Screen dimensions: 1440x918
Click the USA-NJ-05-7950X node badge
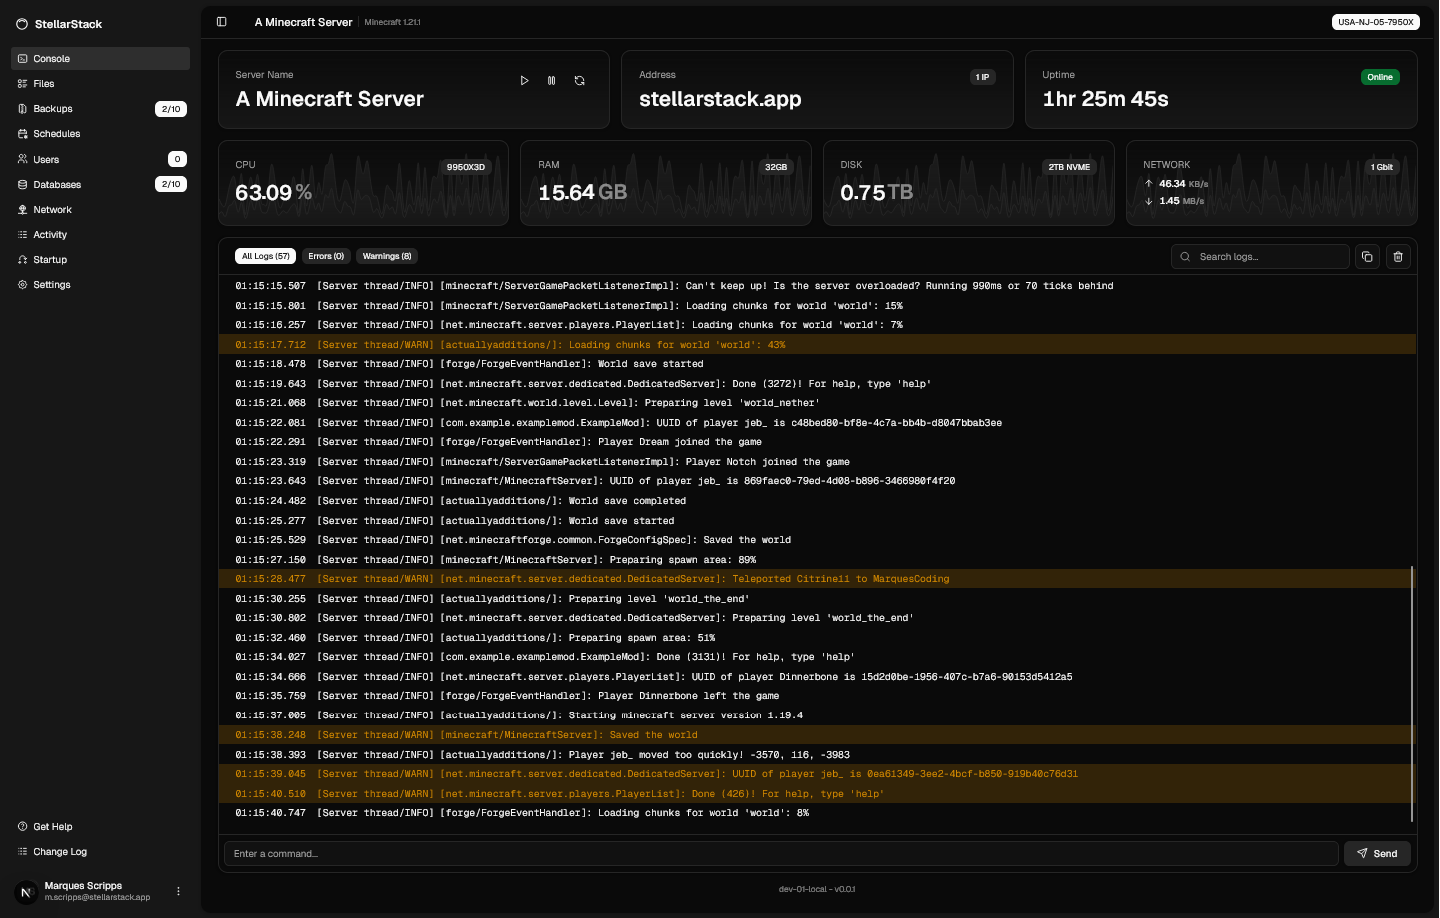tap(1376, 22)
